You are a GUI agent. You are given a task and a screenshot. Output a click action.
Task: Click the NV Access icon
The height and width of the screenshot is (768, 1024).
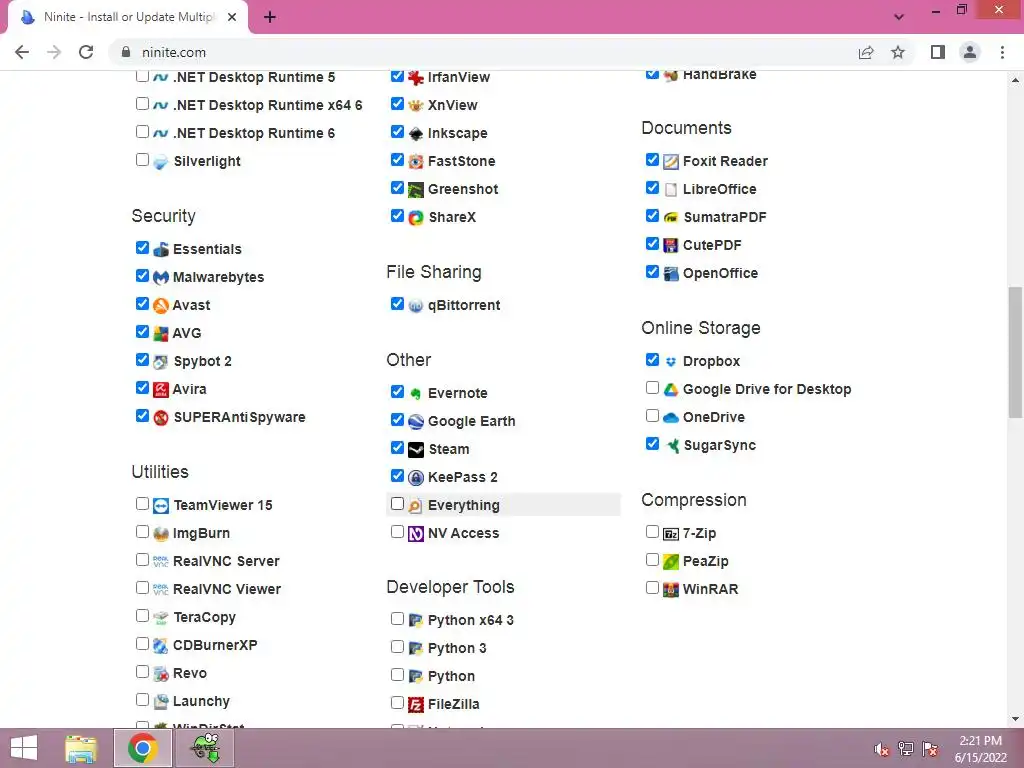coord(416,534)
